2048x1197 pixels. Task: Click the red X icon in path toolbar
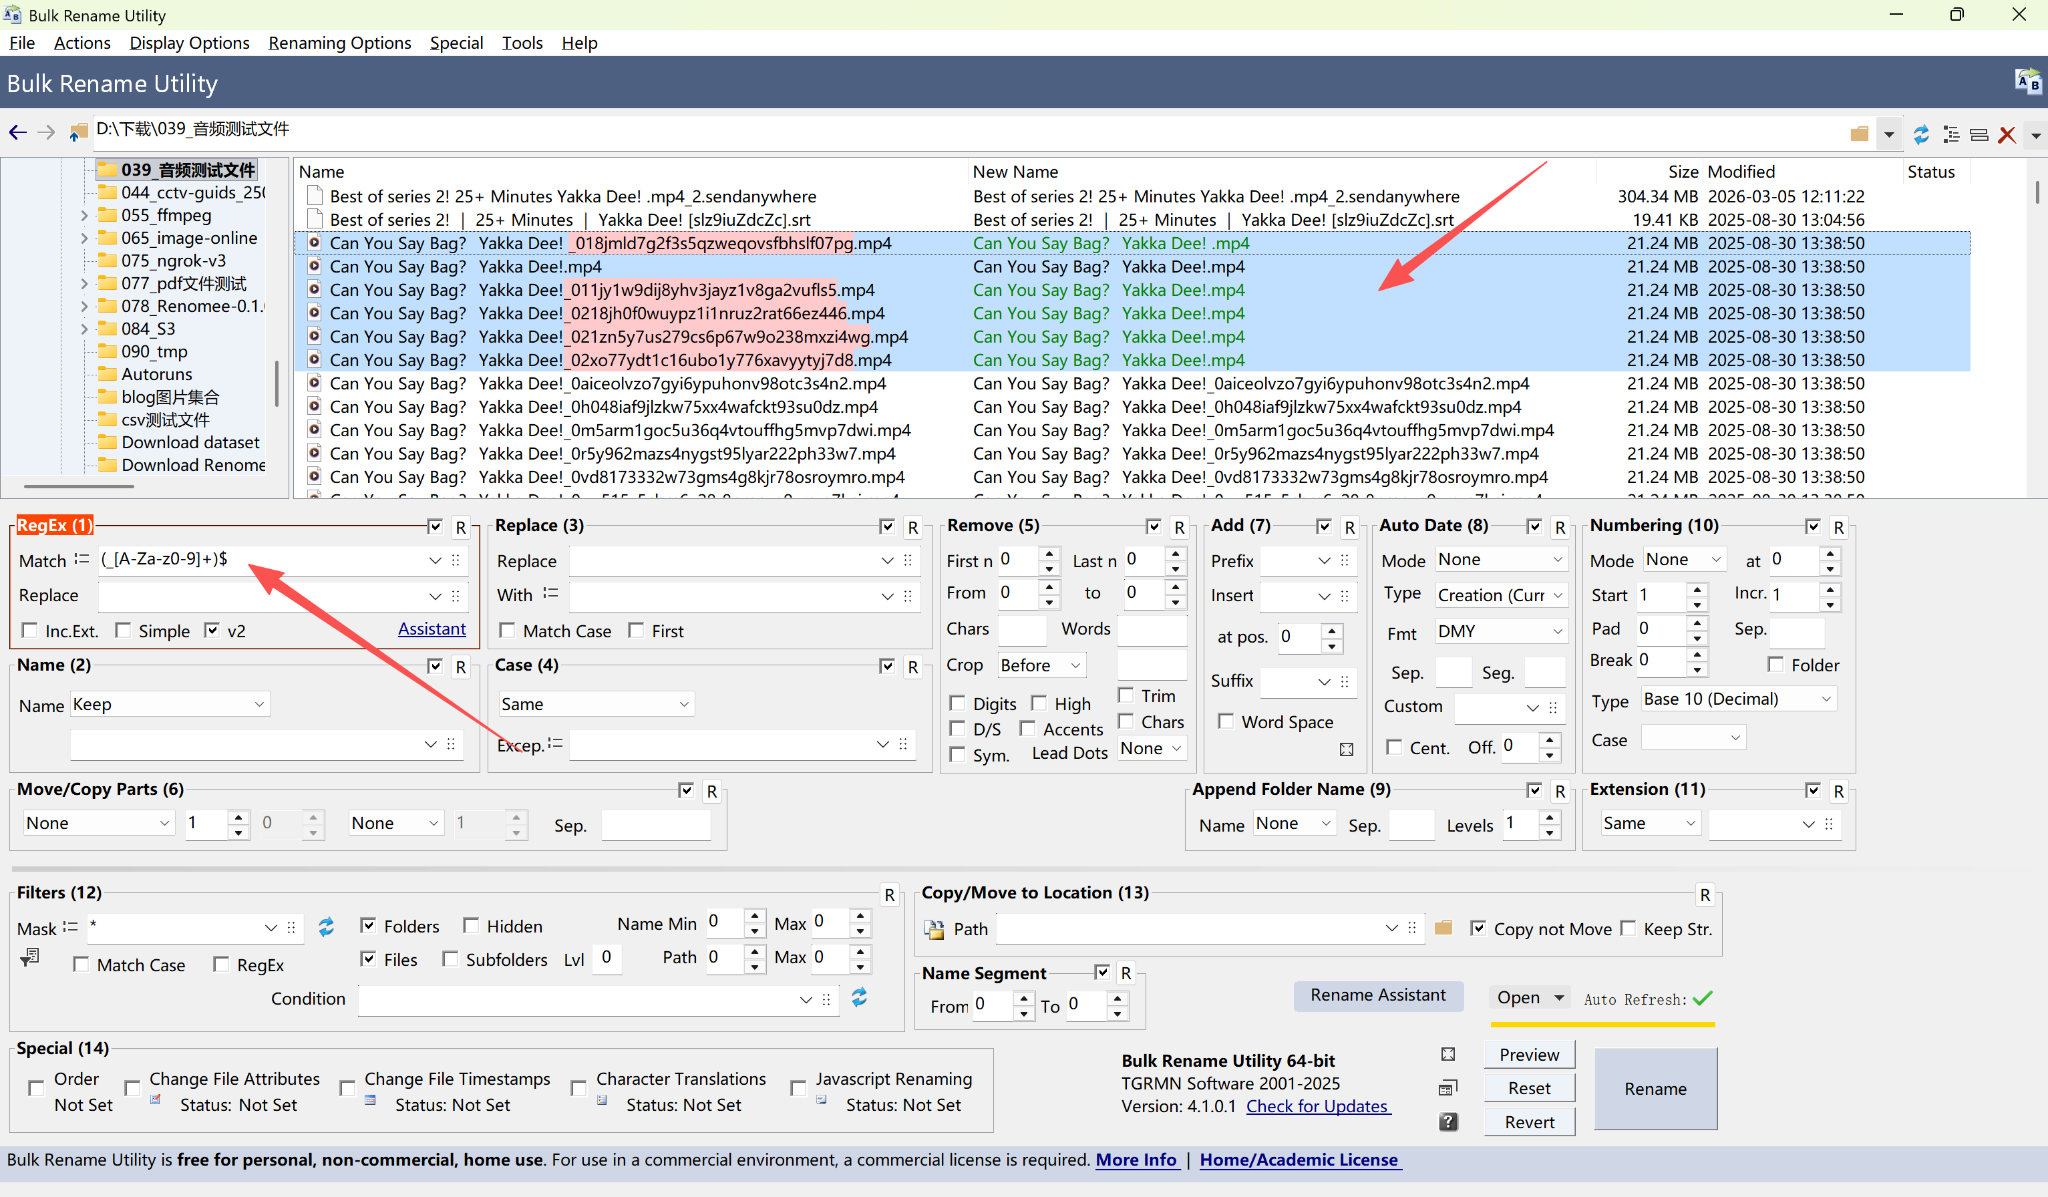2006,134
